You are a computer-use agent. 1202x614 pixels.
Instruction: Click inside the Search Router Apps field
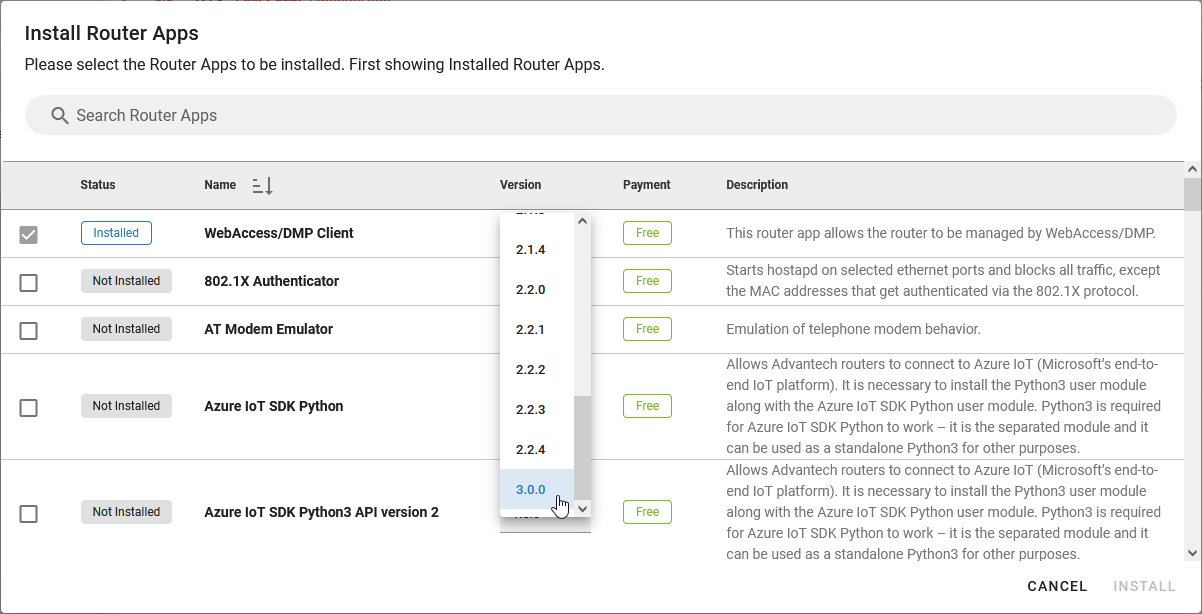600,115
